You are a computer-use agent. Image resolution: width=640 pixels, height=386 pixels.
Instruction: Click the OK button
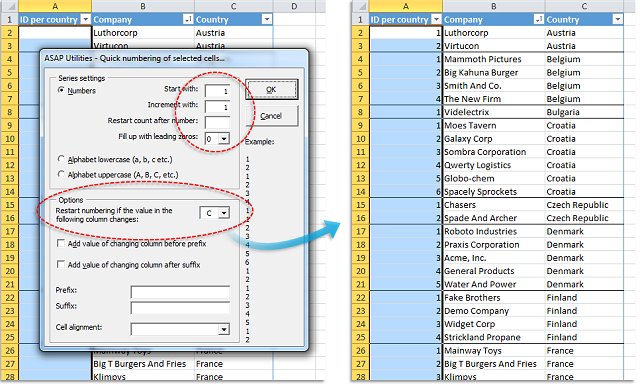[271, 89]
